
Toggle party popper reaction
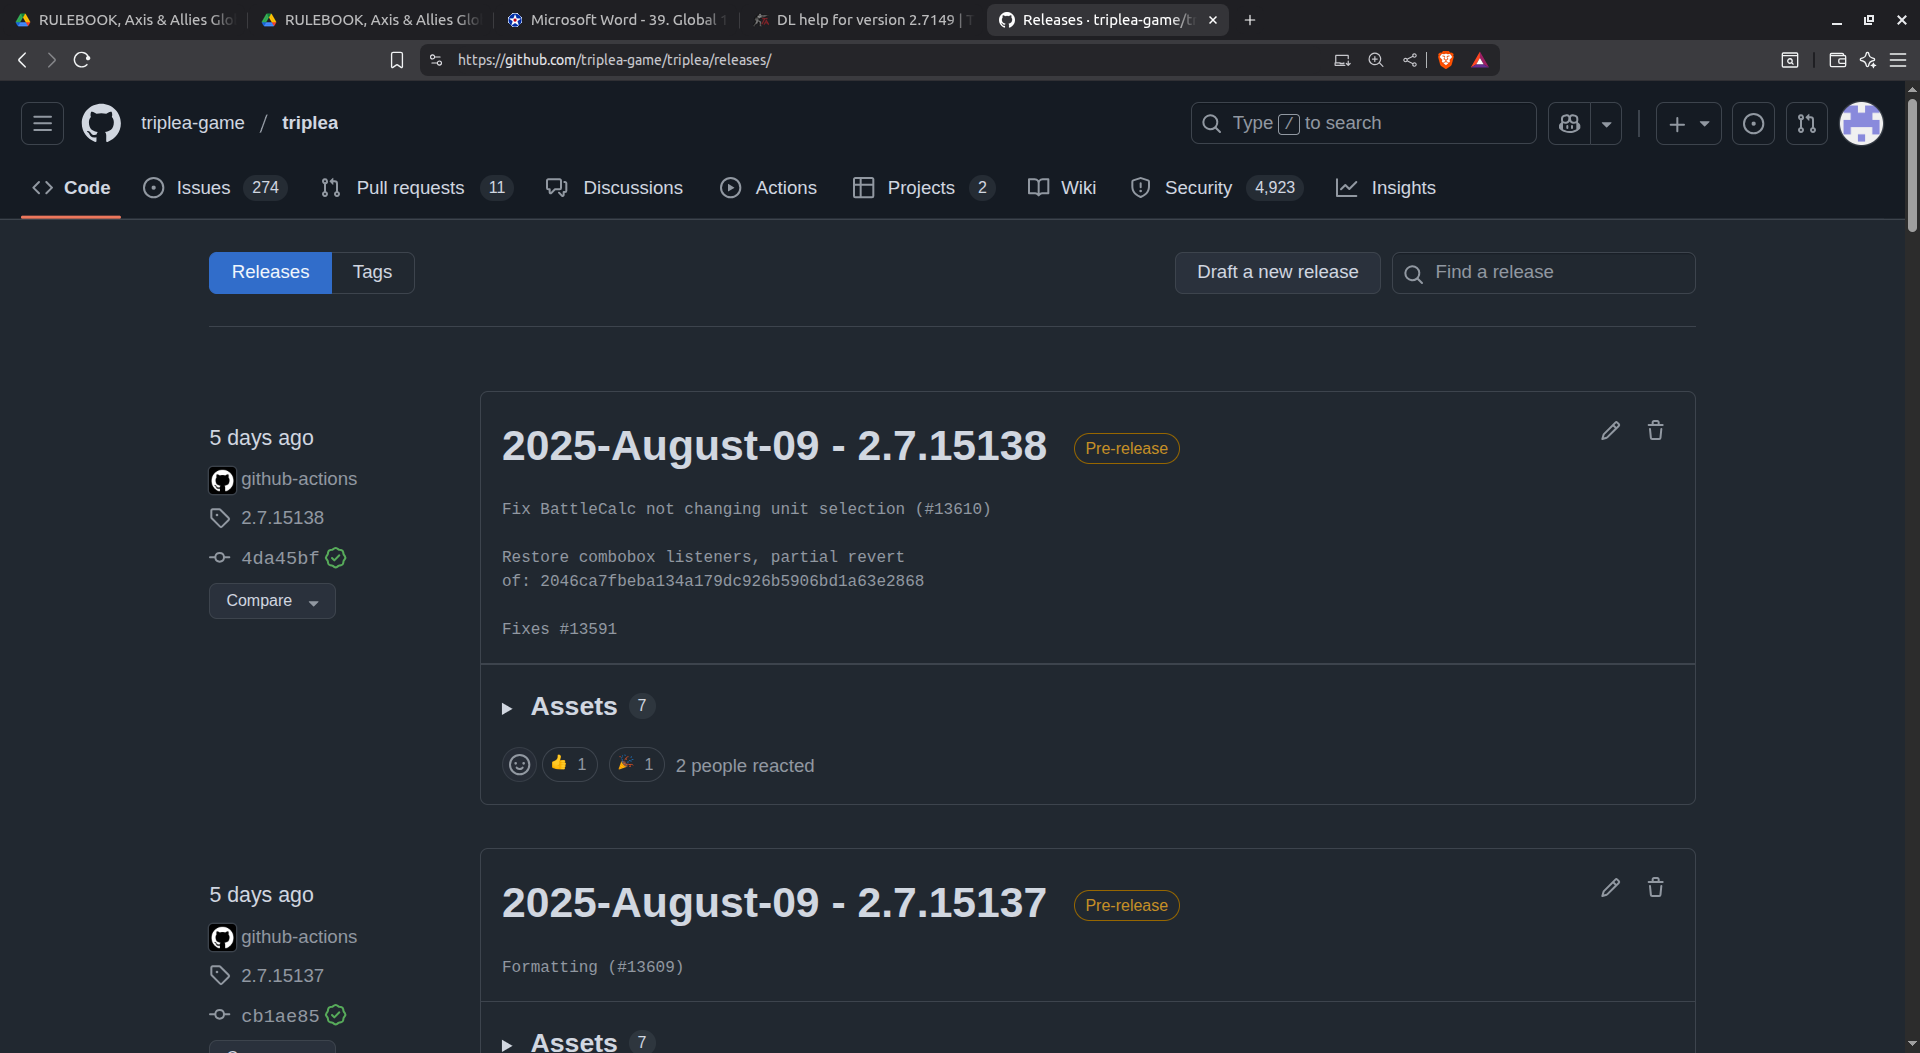point(636,764)
